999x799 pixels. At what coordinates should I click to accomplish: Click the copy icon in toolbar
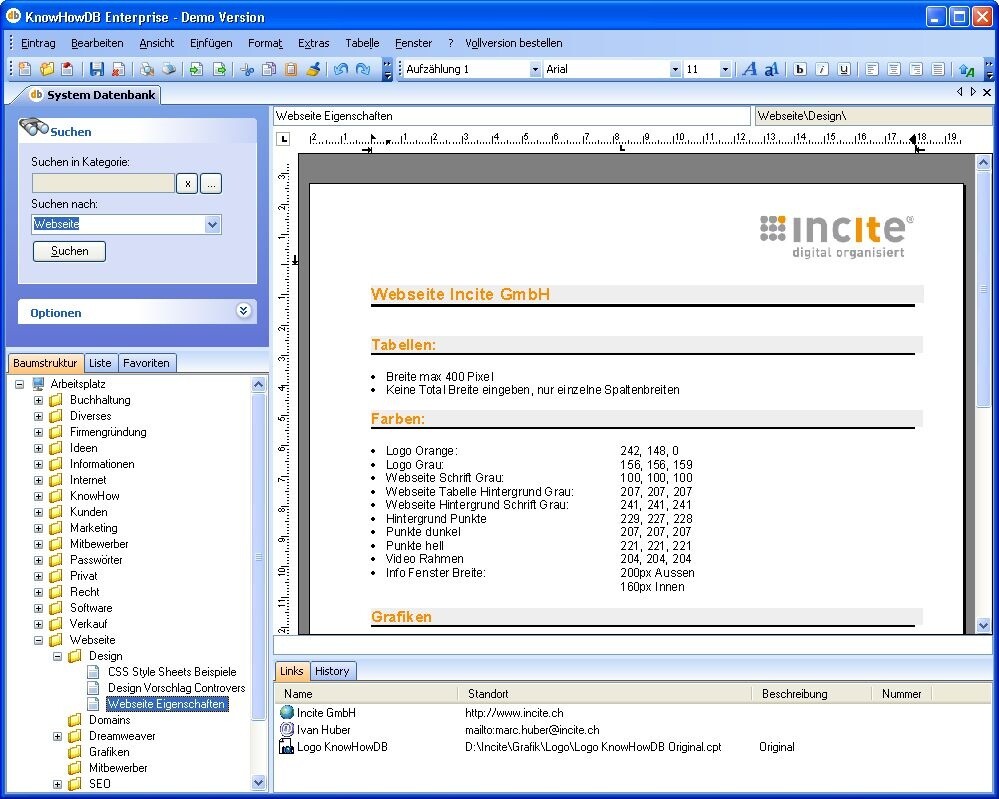coord(269,69)
